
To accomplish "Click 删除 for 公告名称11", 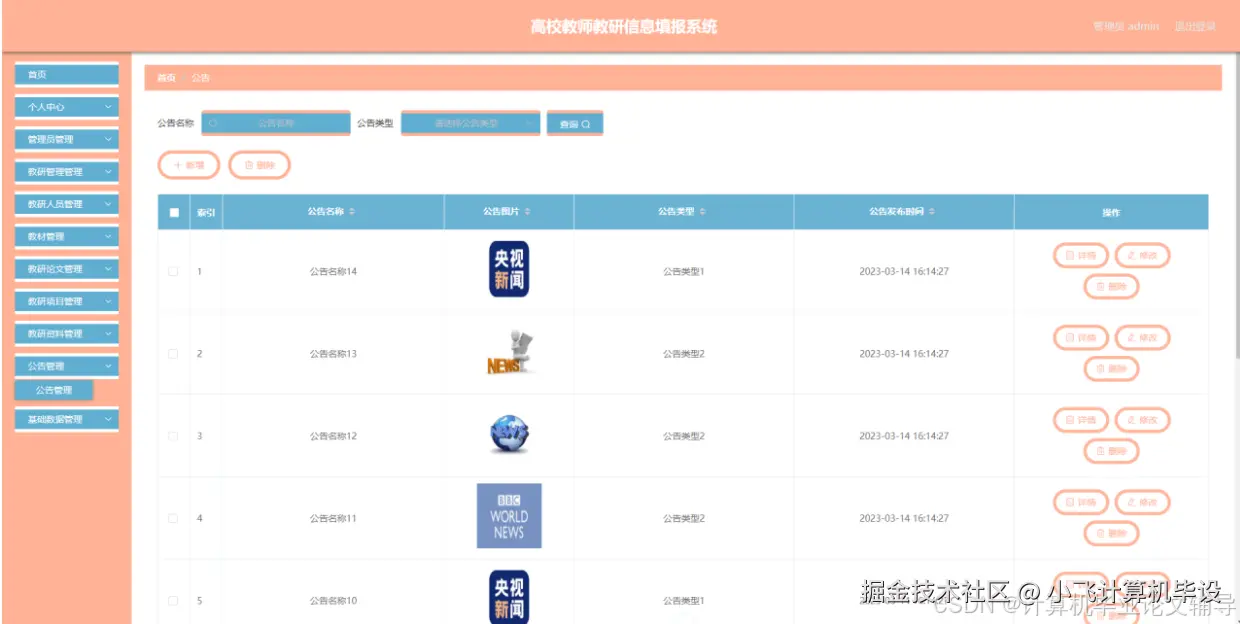I will pos(1111,533).
